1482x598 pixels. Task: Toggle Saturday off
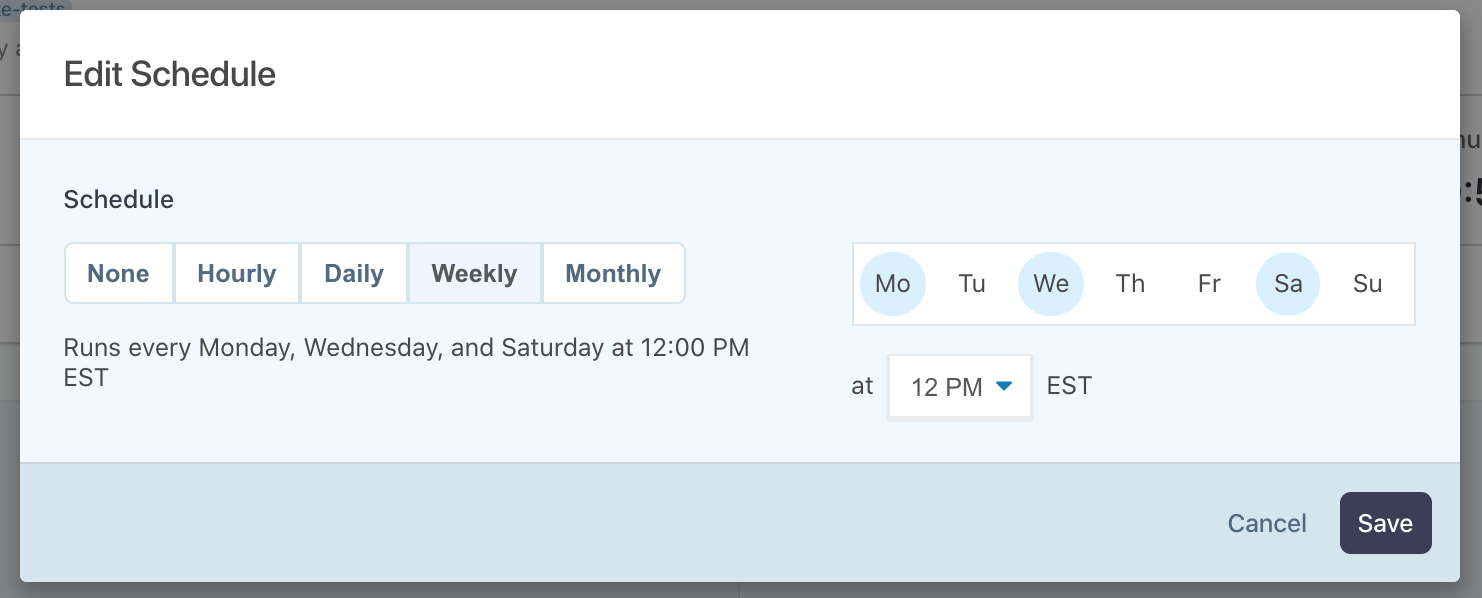point(1287,283)
